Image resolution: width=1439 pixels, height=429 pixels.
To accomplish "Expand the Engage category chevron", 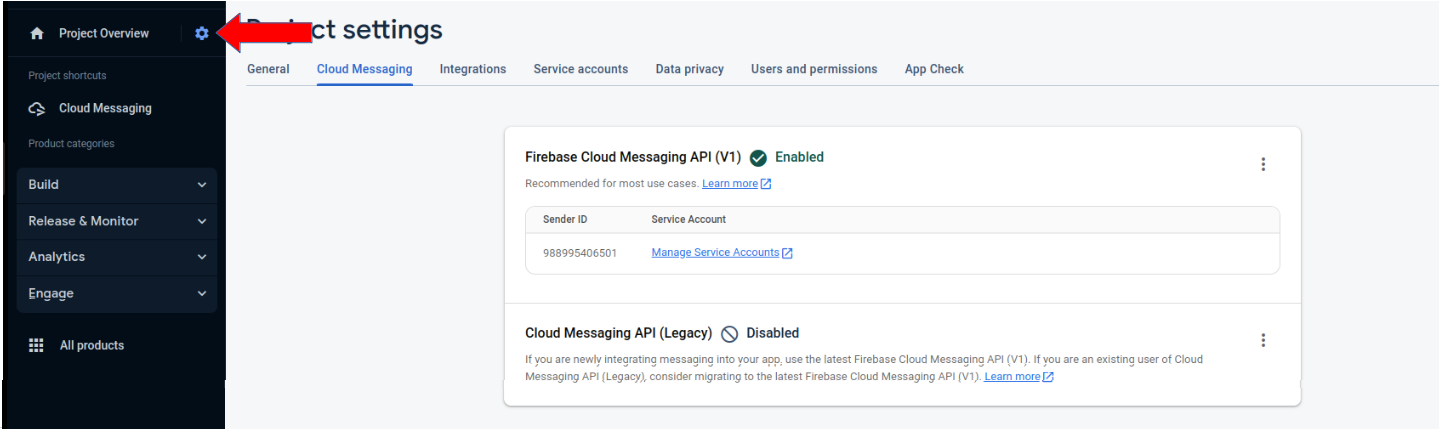I will pyautogui.click(x=202, y=294).
